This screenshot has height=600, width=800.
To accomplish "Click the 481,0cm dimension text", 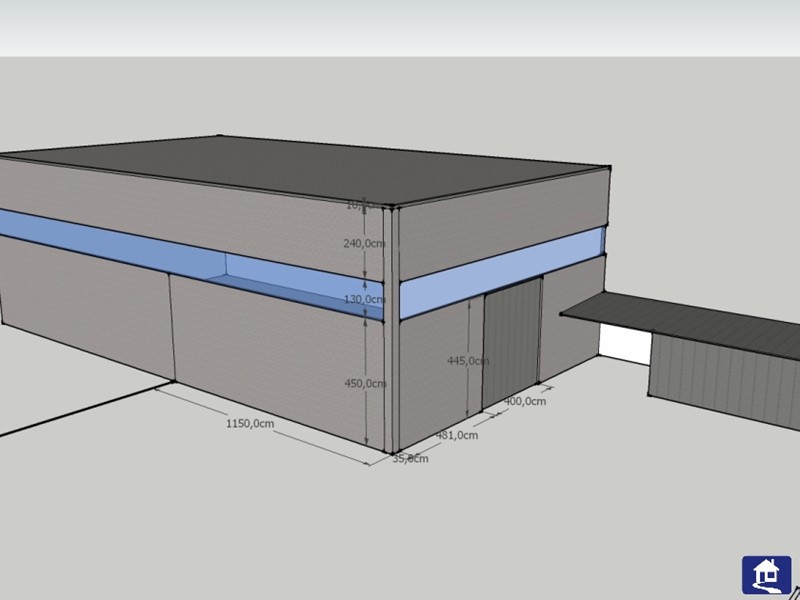I will pyautogui.click(x=457, y=435).
